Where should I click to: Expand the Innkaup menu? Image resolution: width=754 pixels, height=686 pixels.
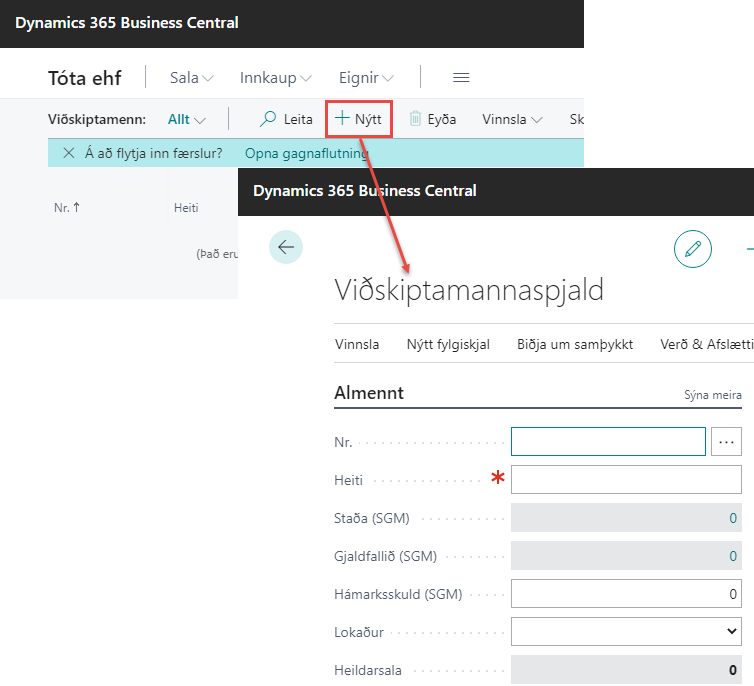(x=275, y=78)
